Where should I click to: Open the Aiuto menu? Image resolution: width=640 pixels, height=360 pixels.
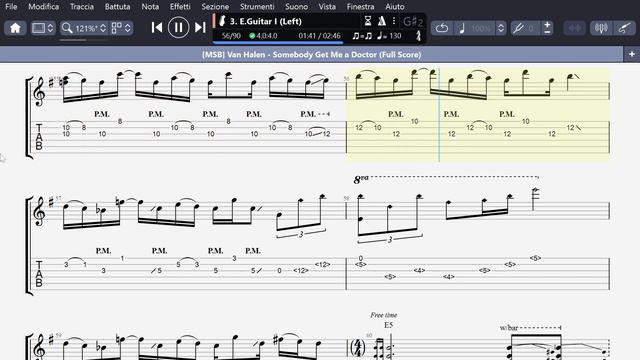[x=395, y=7]
